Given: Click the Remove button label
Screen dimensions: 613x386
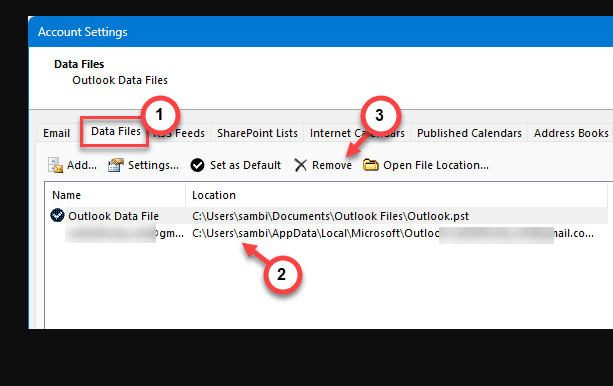Looking at the screenshot, I should 332,165.
